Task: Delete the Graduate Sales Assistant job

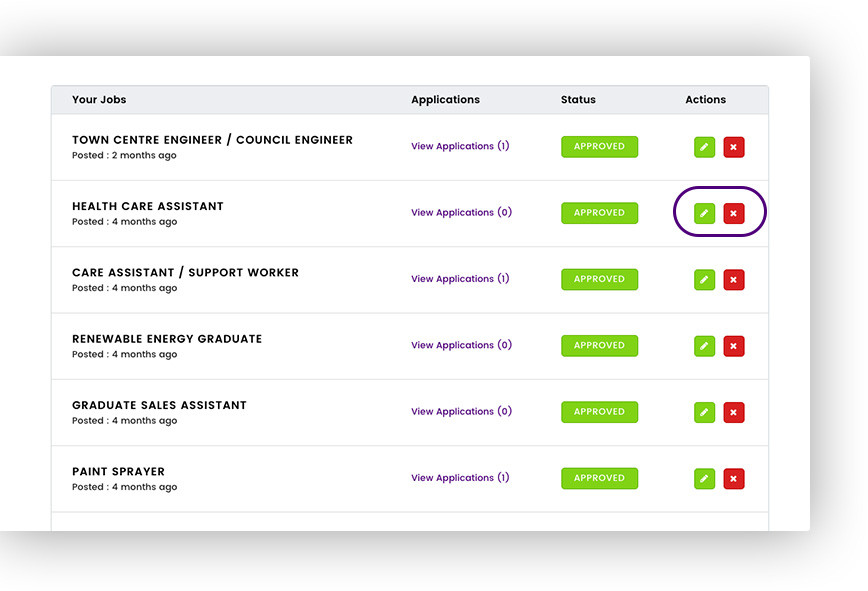Action: 734,412
